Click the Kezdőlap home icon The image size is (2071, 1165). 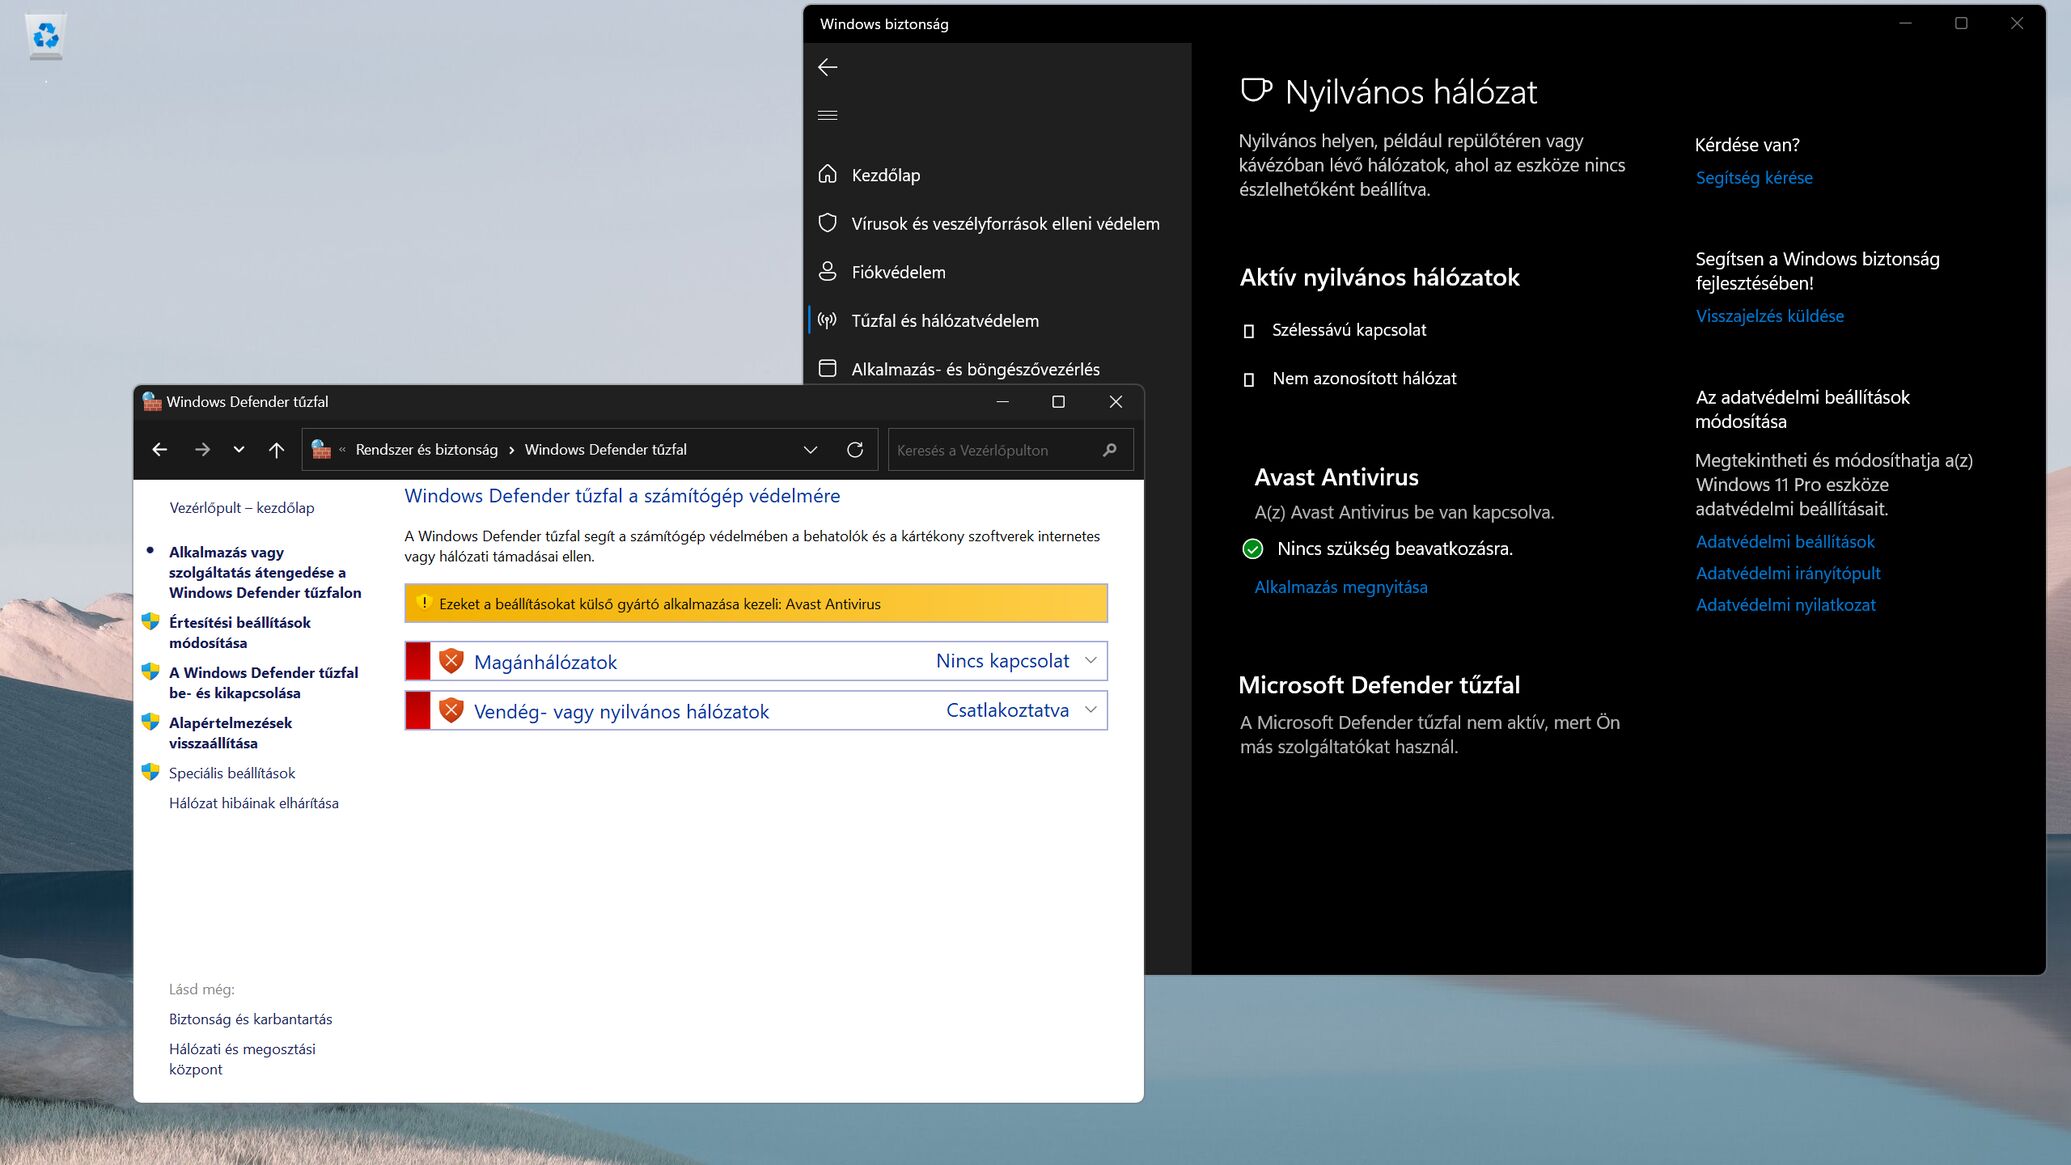point(827,174)
